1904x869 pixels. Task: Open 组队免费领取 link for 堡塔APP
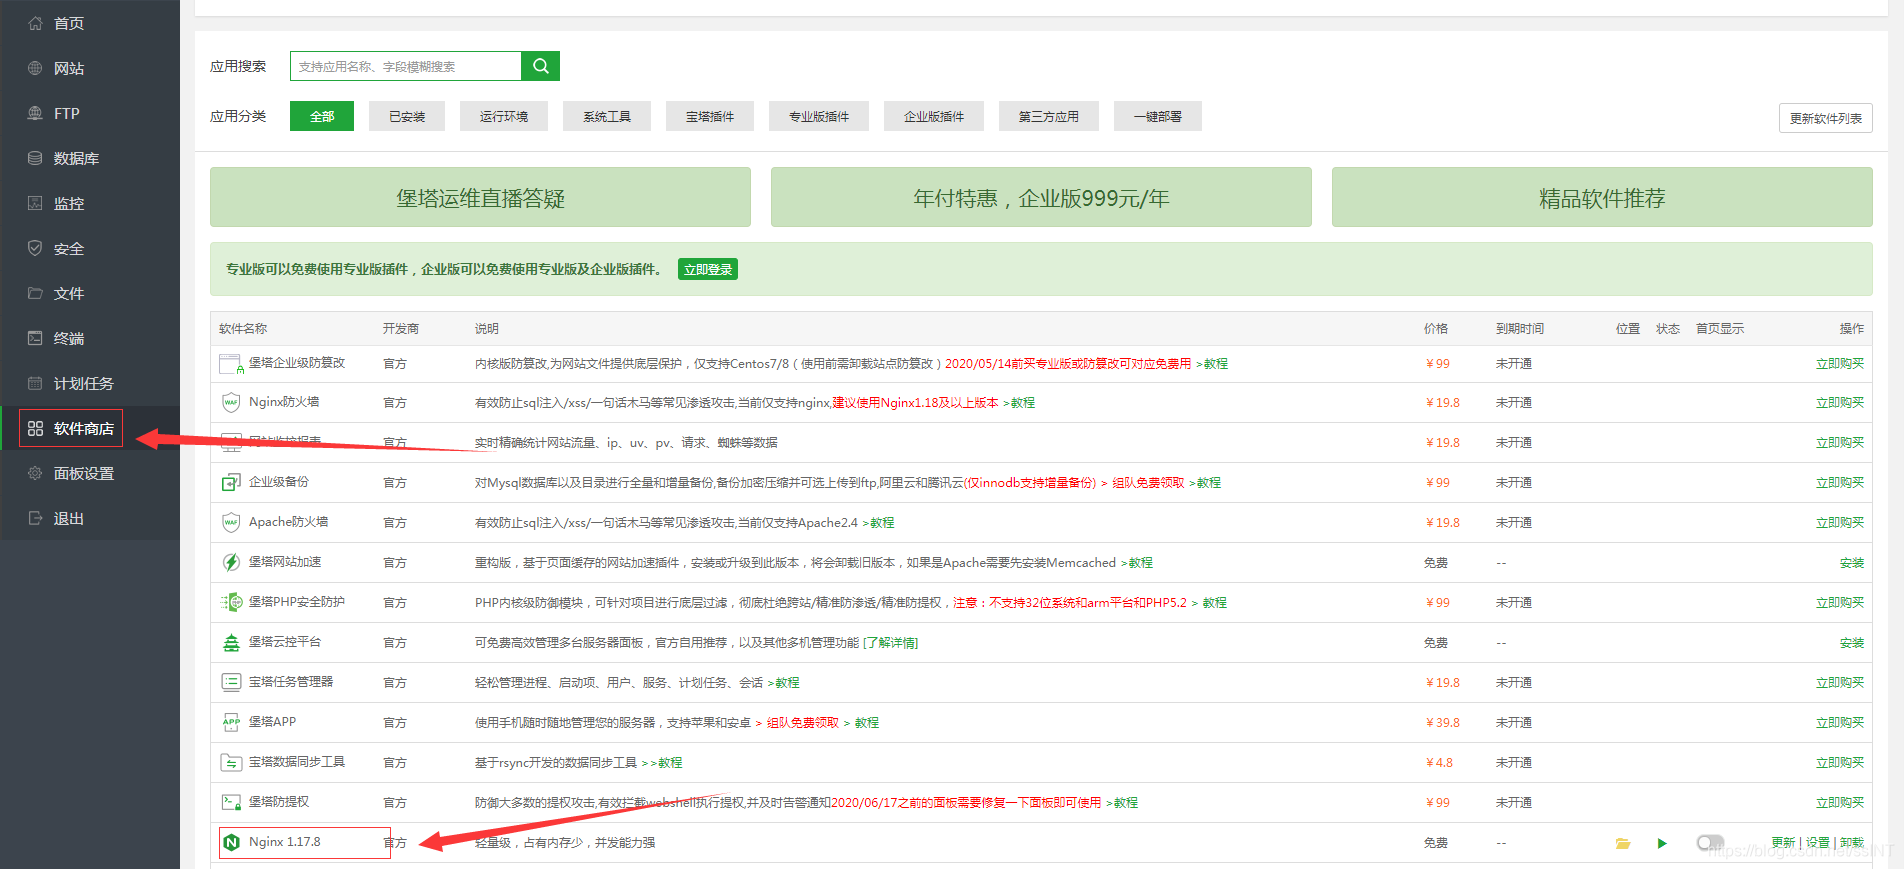(x=803, y=723)
